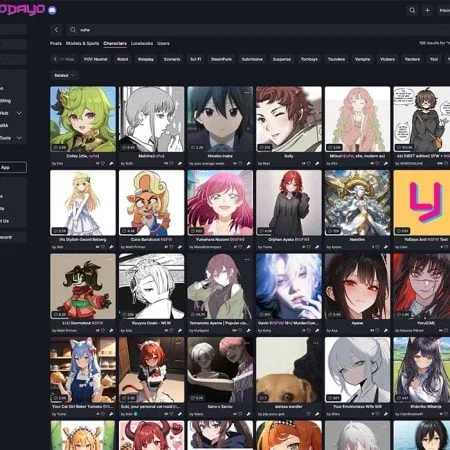Click the pin icon on the Gavin card

(x=317, y=330)
